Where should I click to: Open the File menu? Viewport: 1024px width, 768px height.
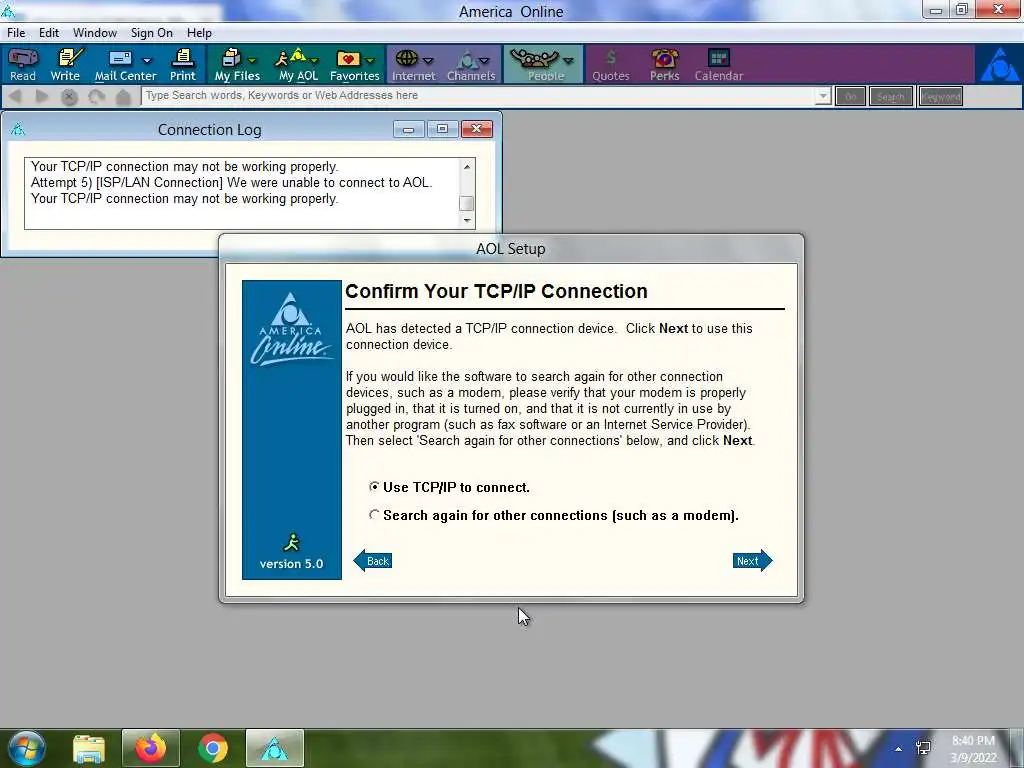16,33
